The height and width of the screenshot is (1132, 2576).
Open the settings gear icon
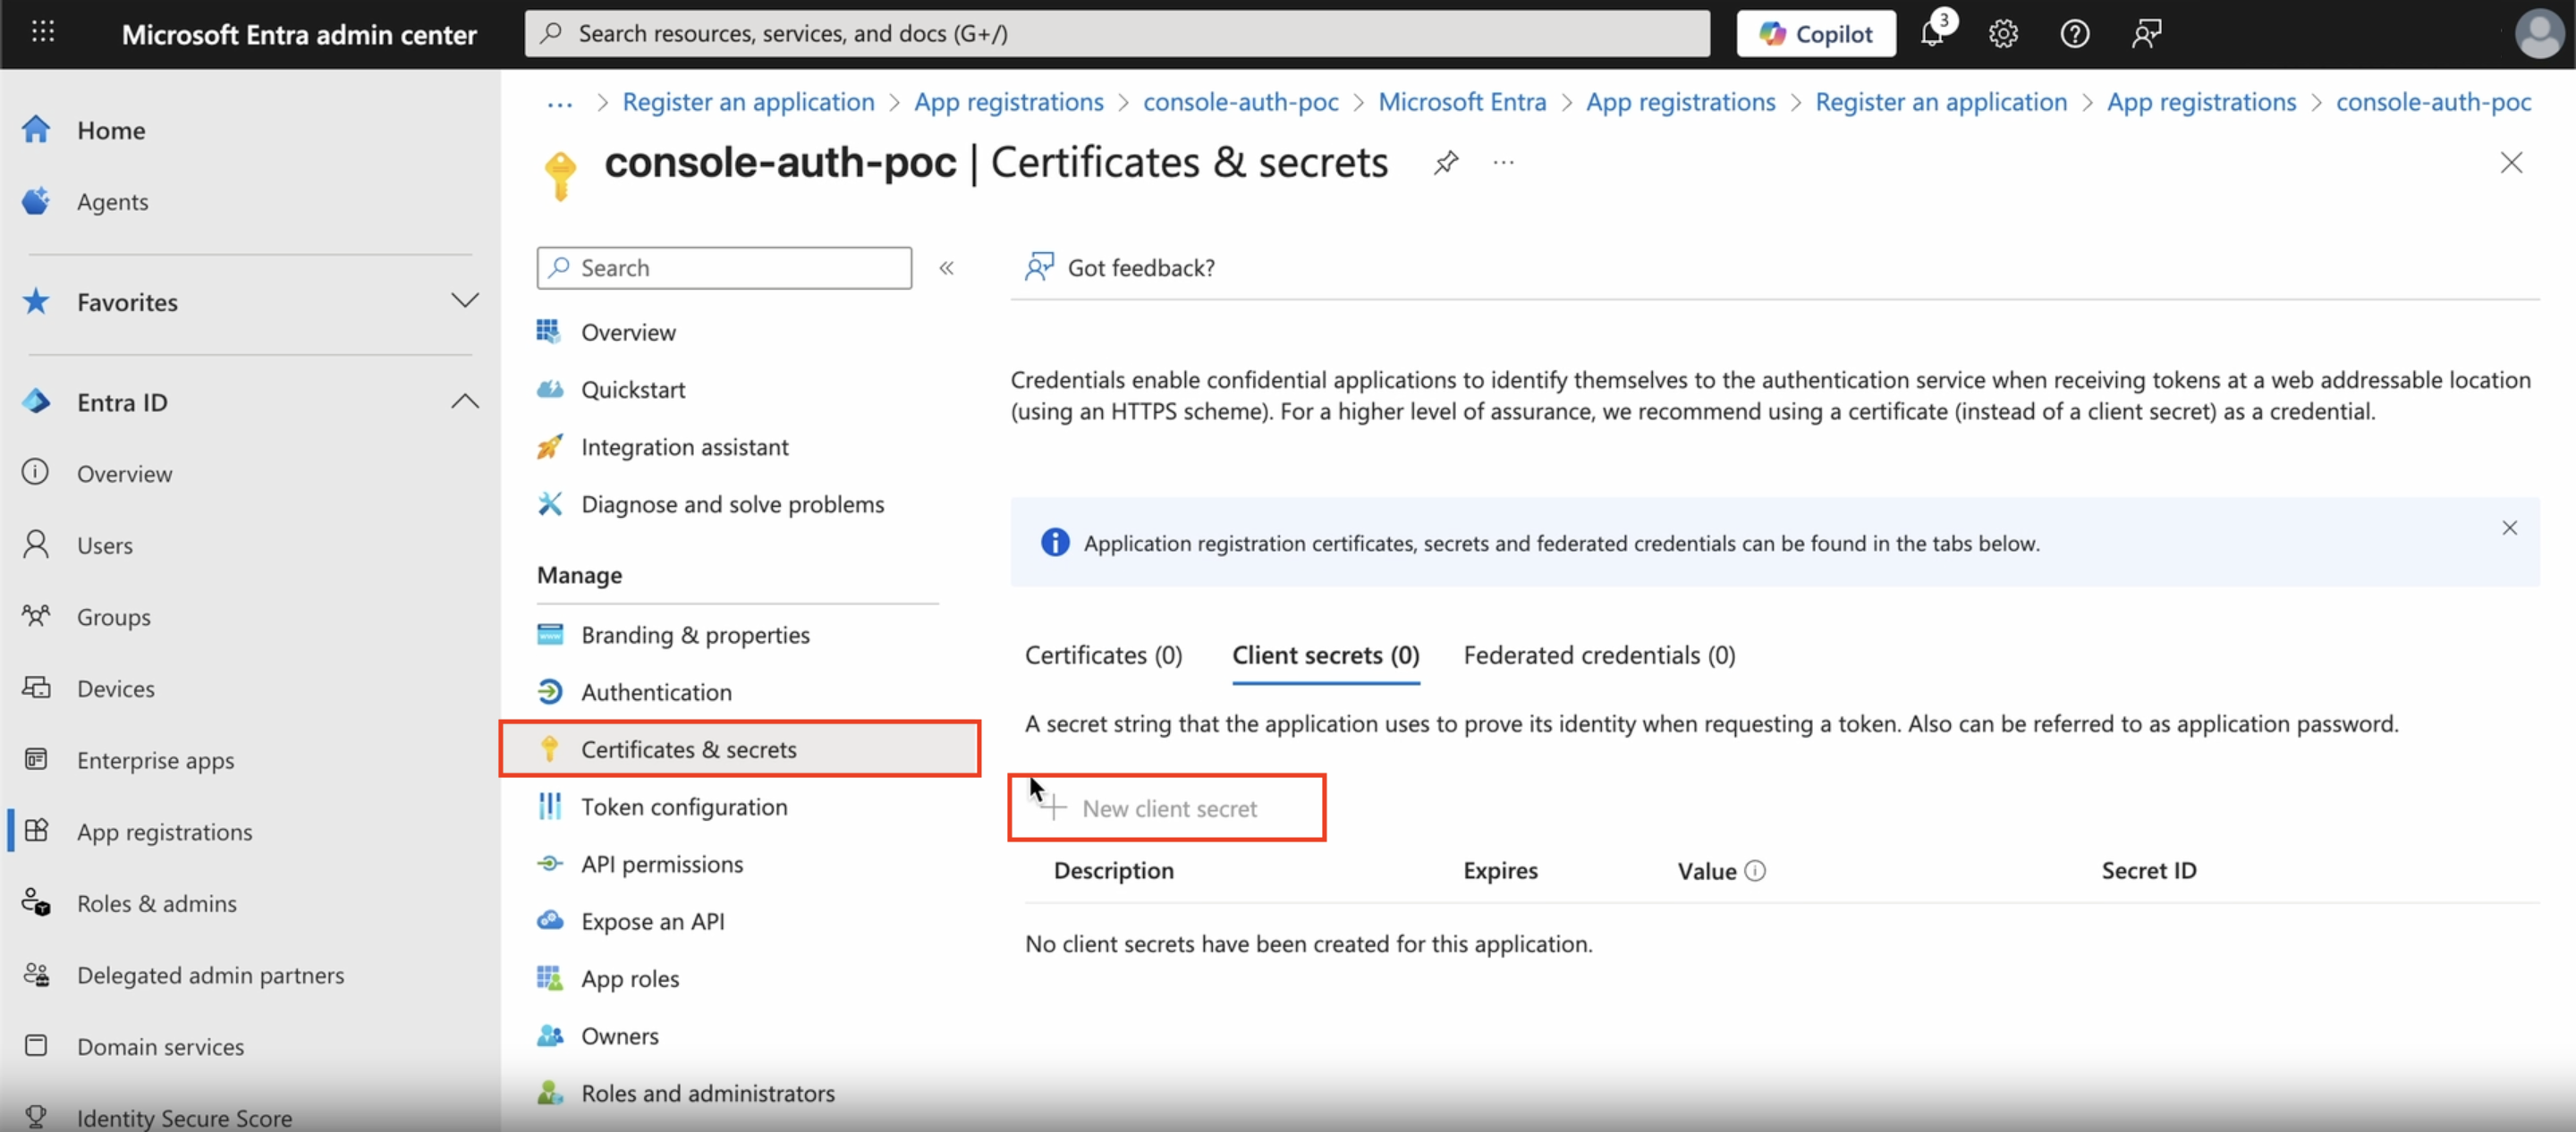[x=2003, y=33]
